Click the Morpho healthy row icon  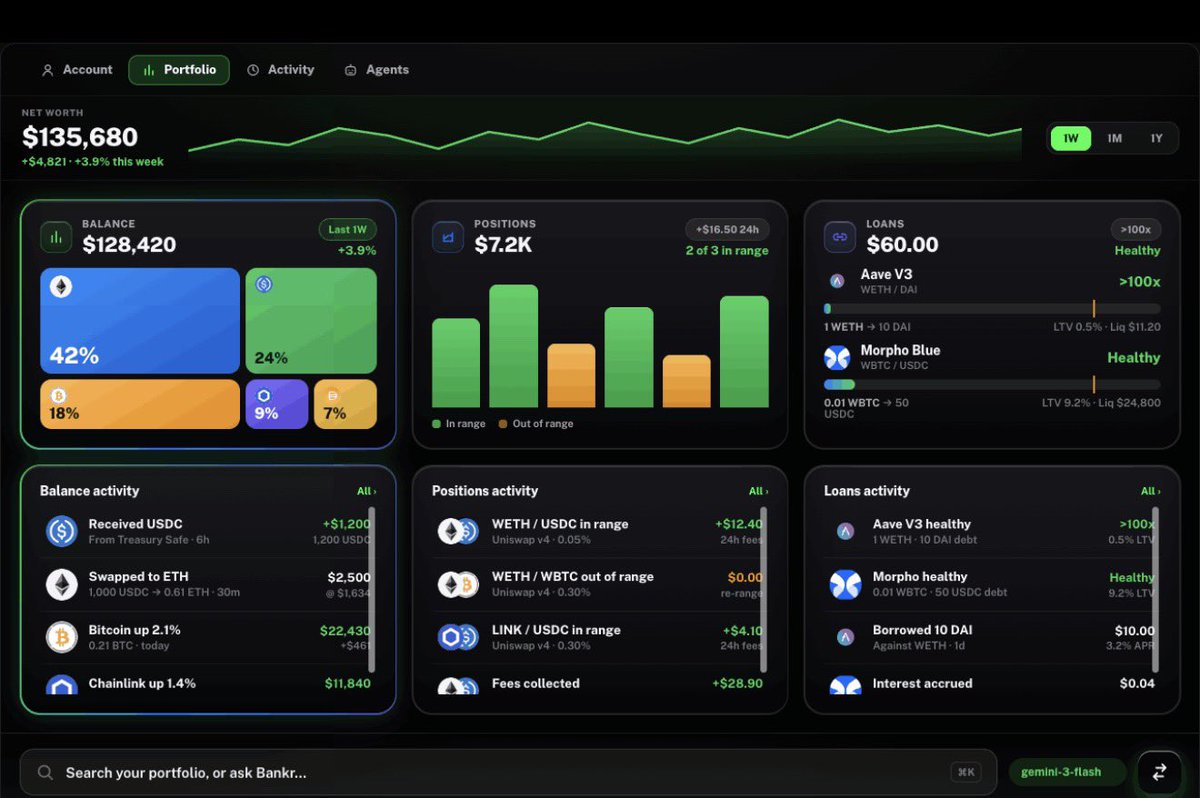pos(846,584)
